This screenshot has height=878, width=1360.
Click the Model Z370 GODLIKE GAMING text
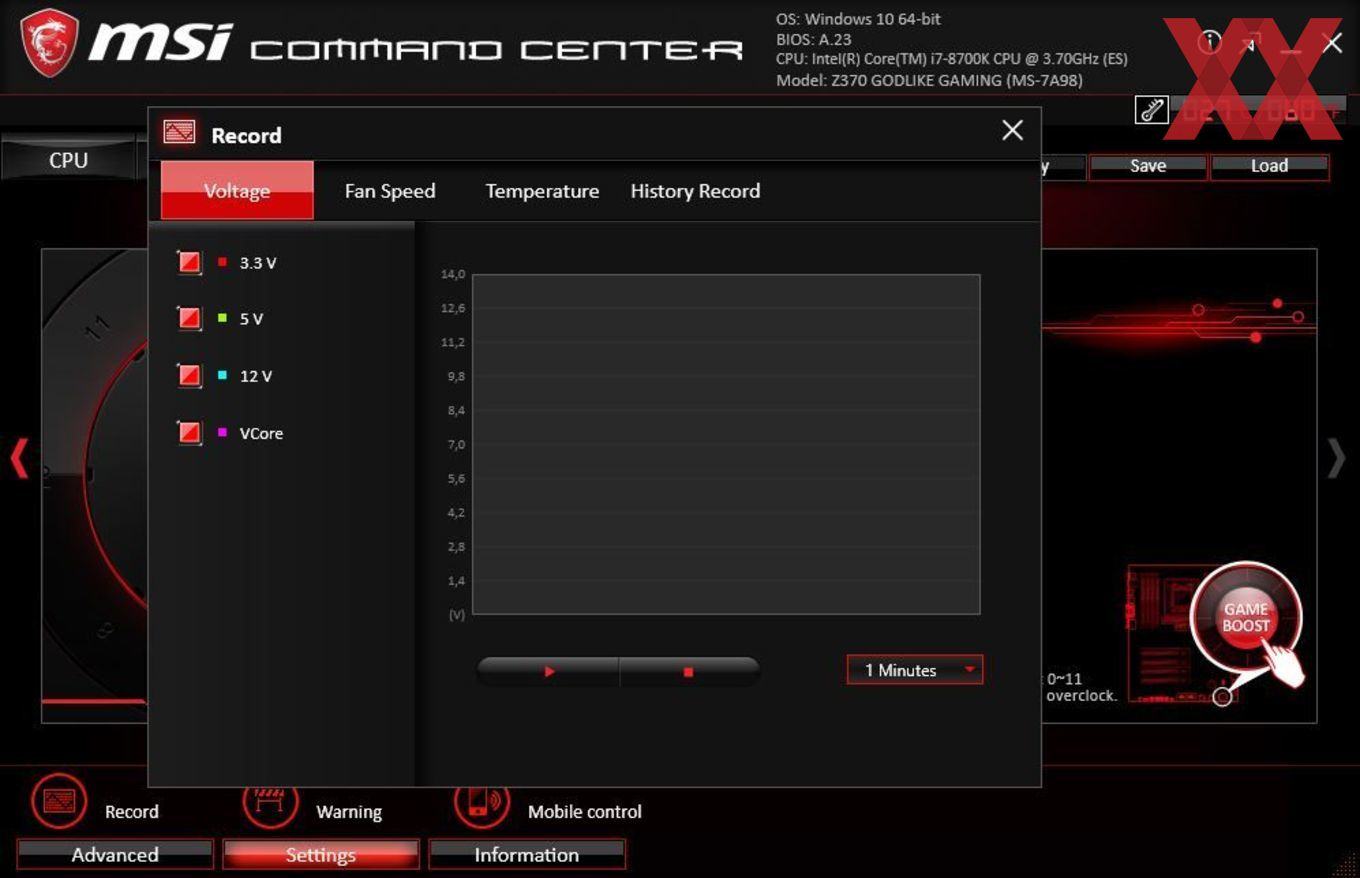click(929, 80)
